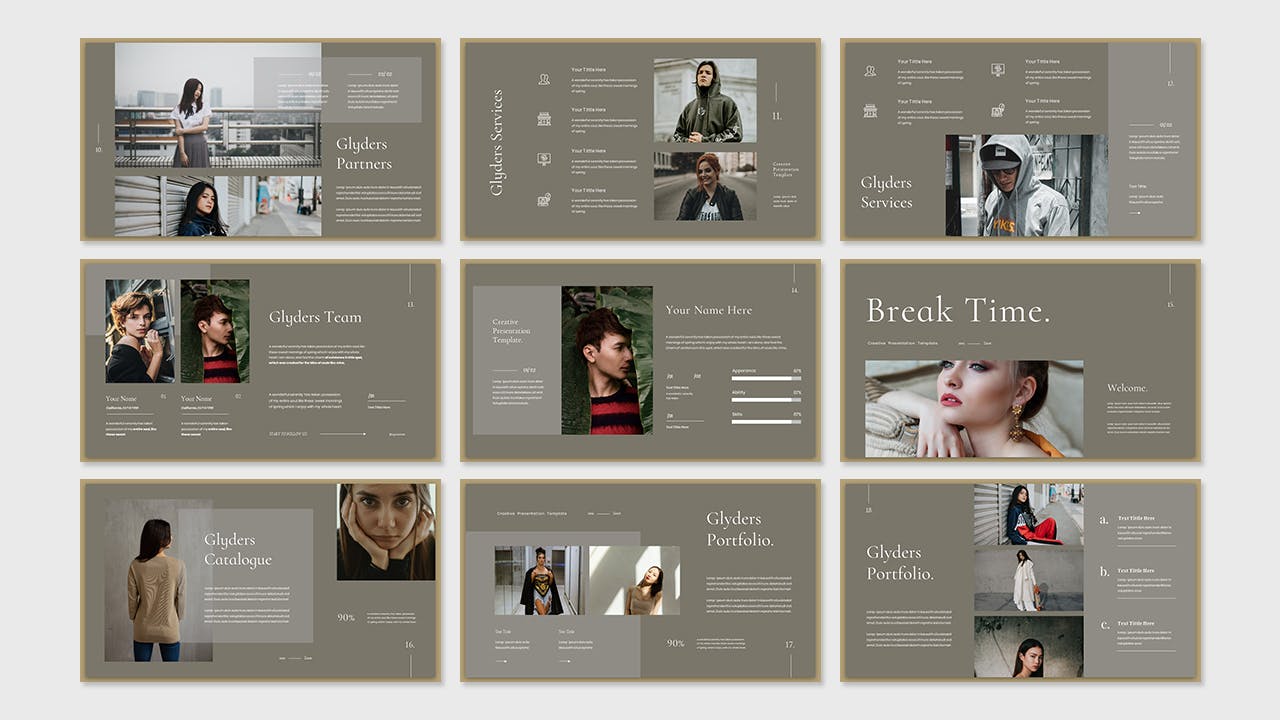
Task: Click the close-up earring woman photo
Action: pos(973,408)
